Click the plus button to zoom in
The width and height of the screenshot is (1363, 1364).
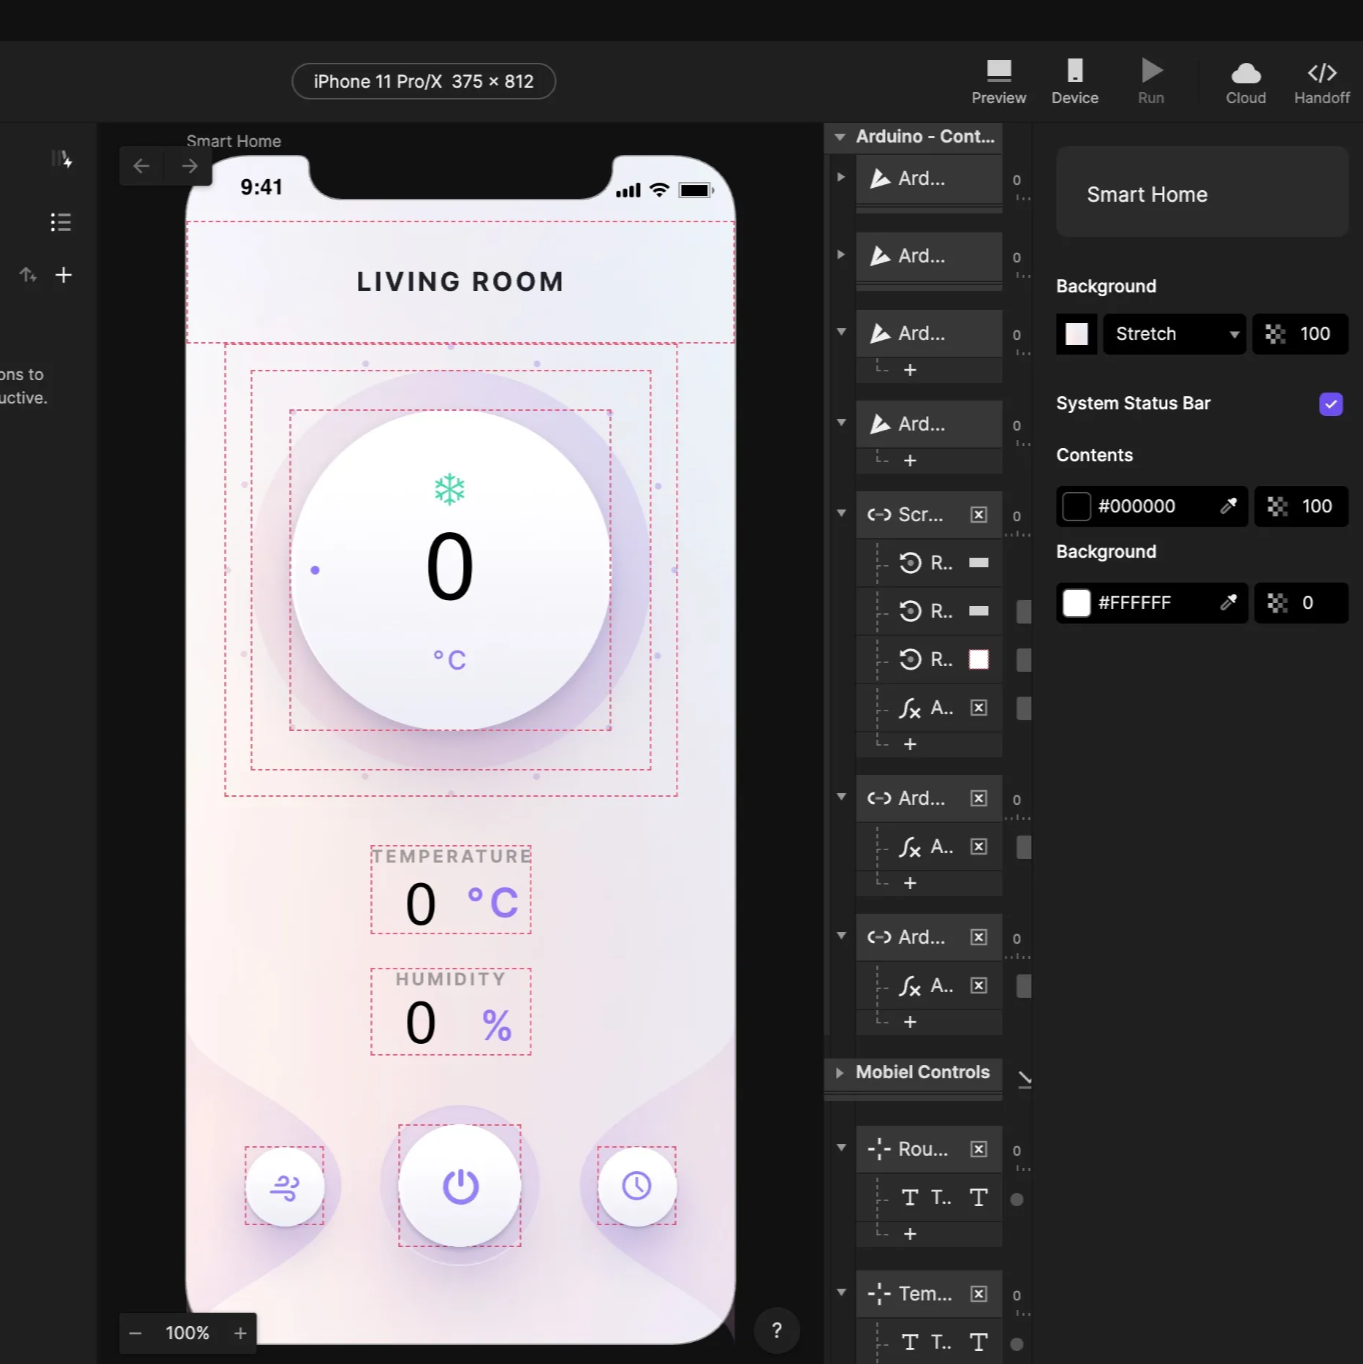tap(240, 1333)
